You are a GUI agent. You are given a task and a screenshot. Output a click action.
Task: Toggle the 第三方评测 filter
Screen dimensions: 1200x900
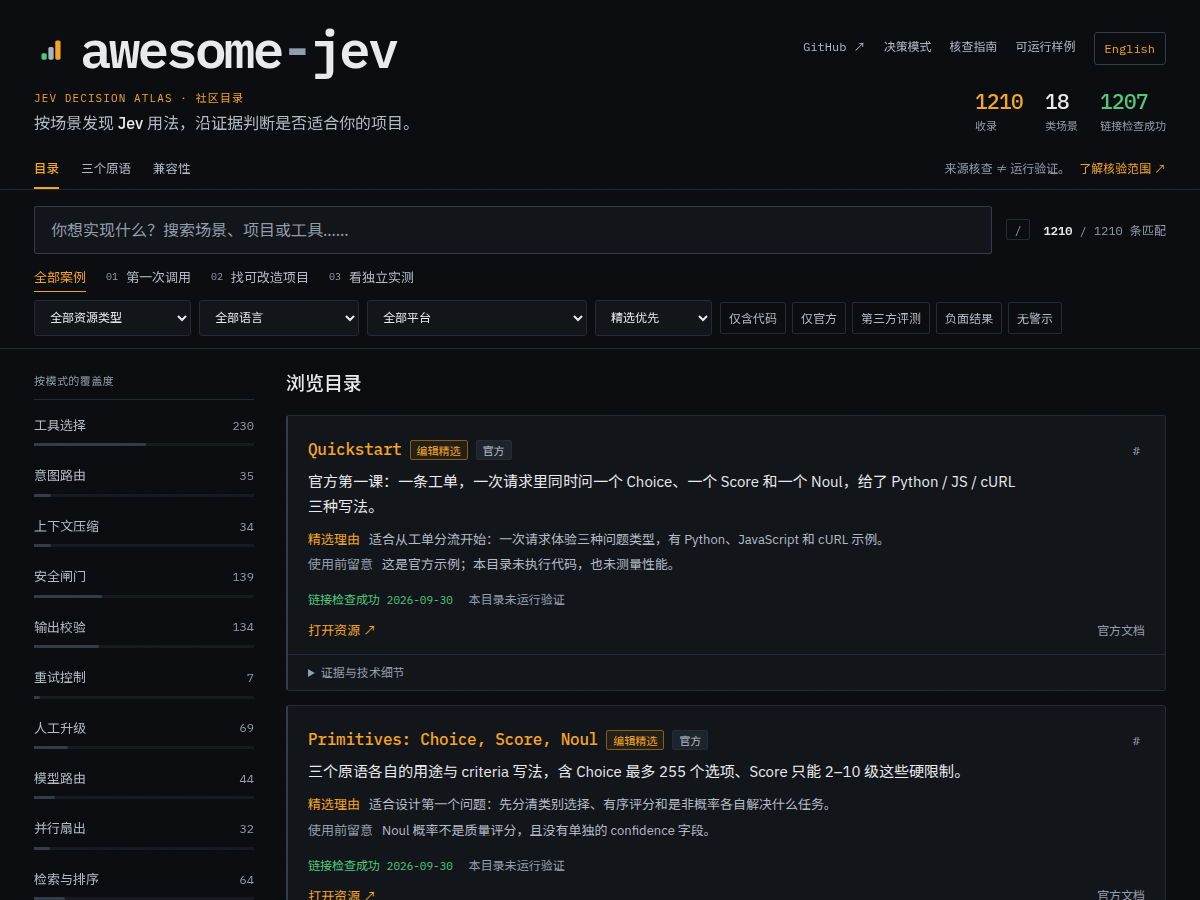891,318
